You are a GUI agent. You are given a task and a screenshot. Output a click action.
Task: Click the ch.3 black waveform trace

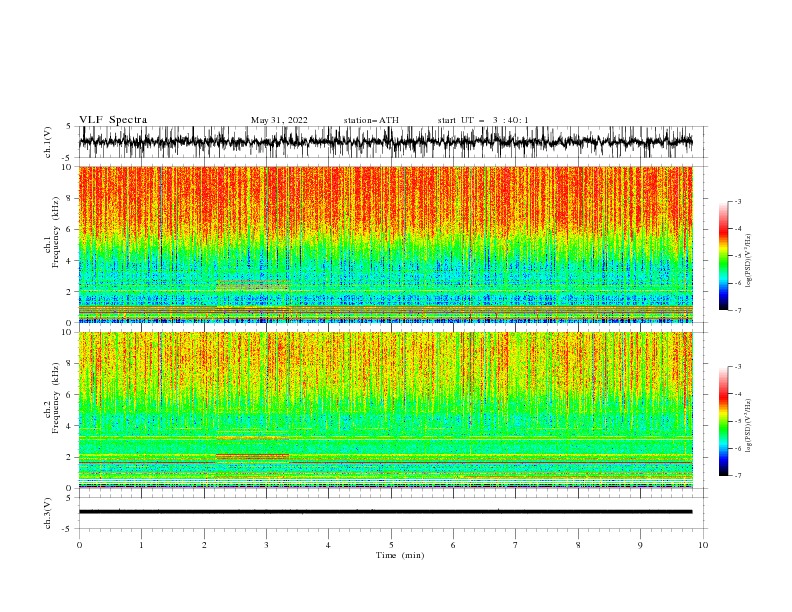(x=385, y=512)
